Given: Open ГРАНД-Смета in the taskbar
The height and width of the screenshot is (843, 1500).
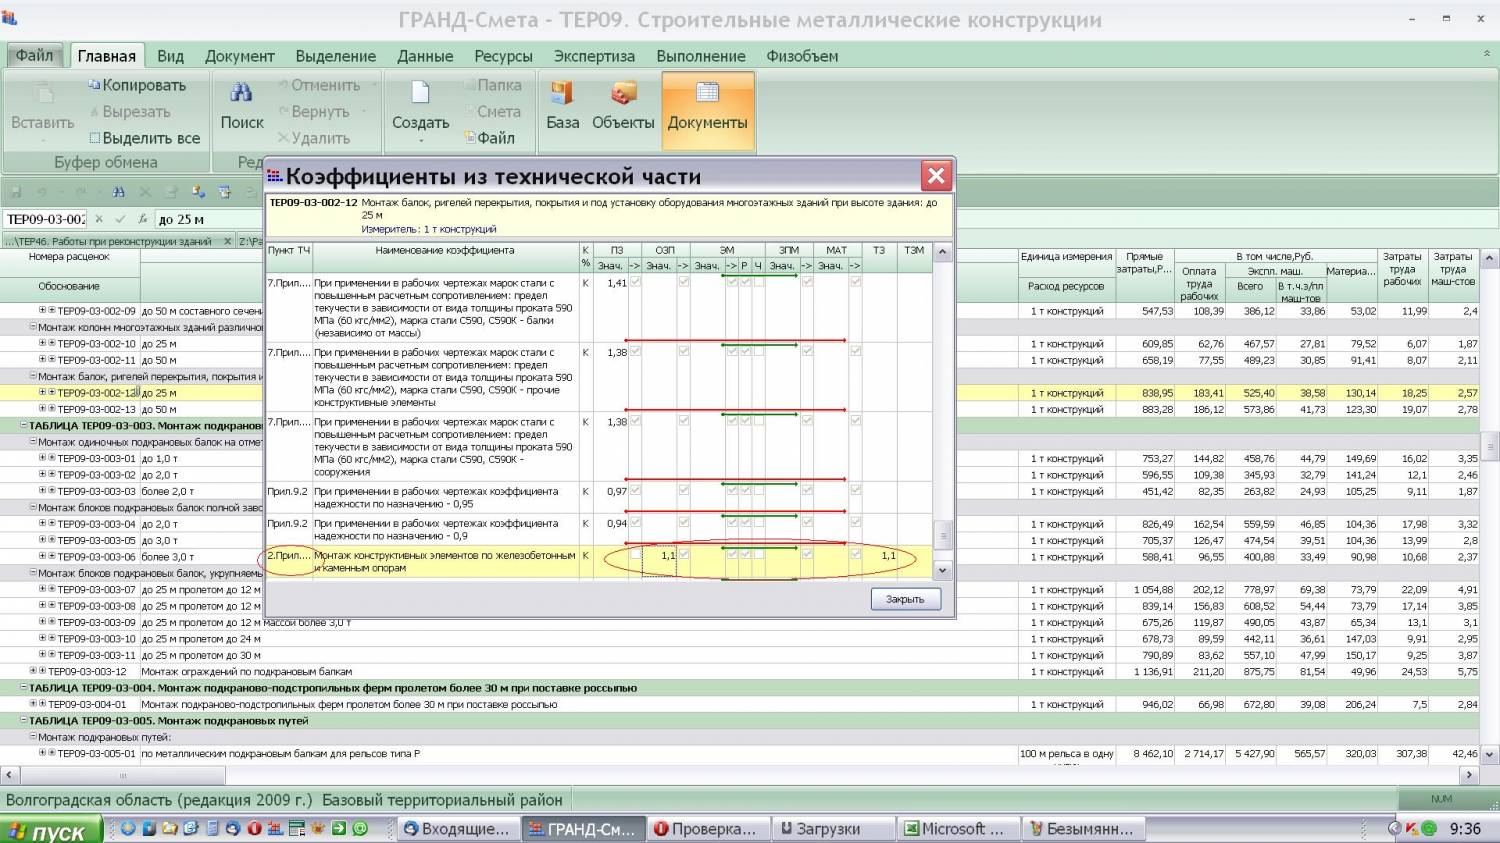Looking at the screenshot, I should click(x=581, y=829).
